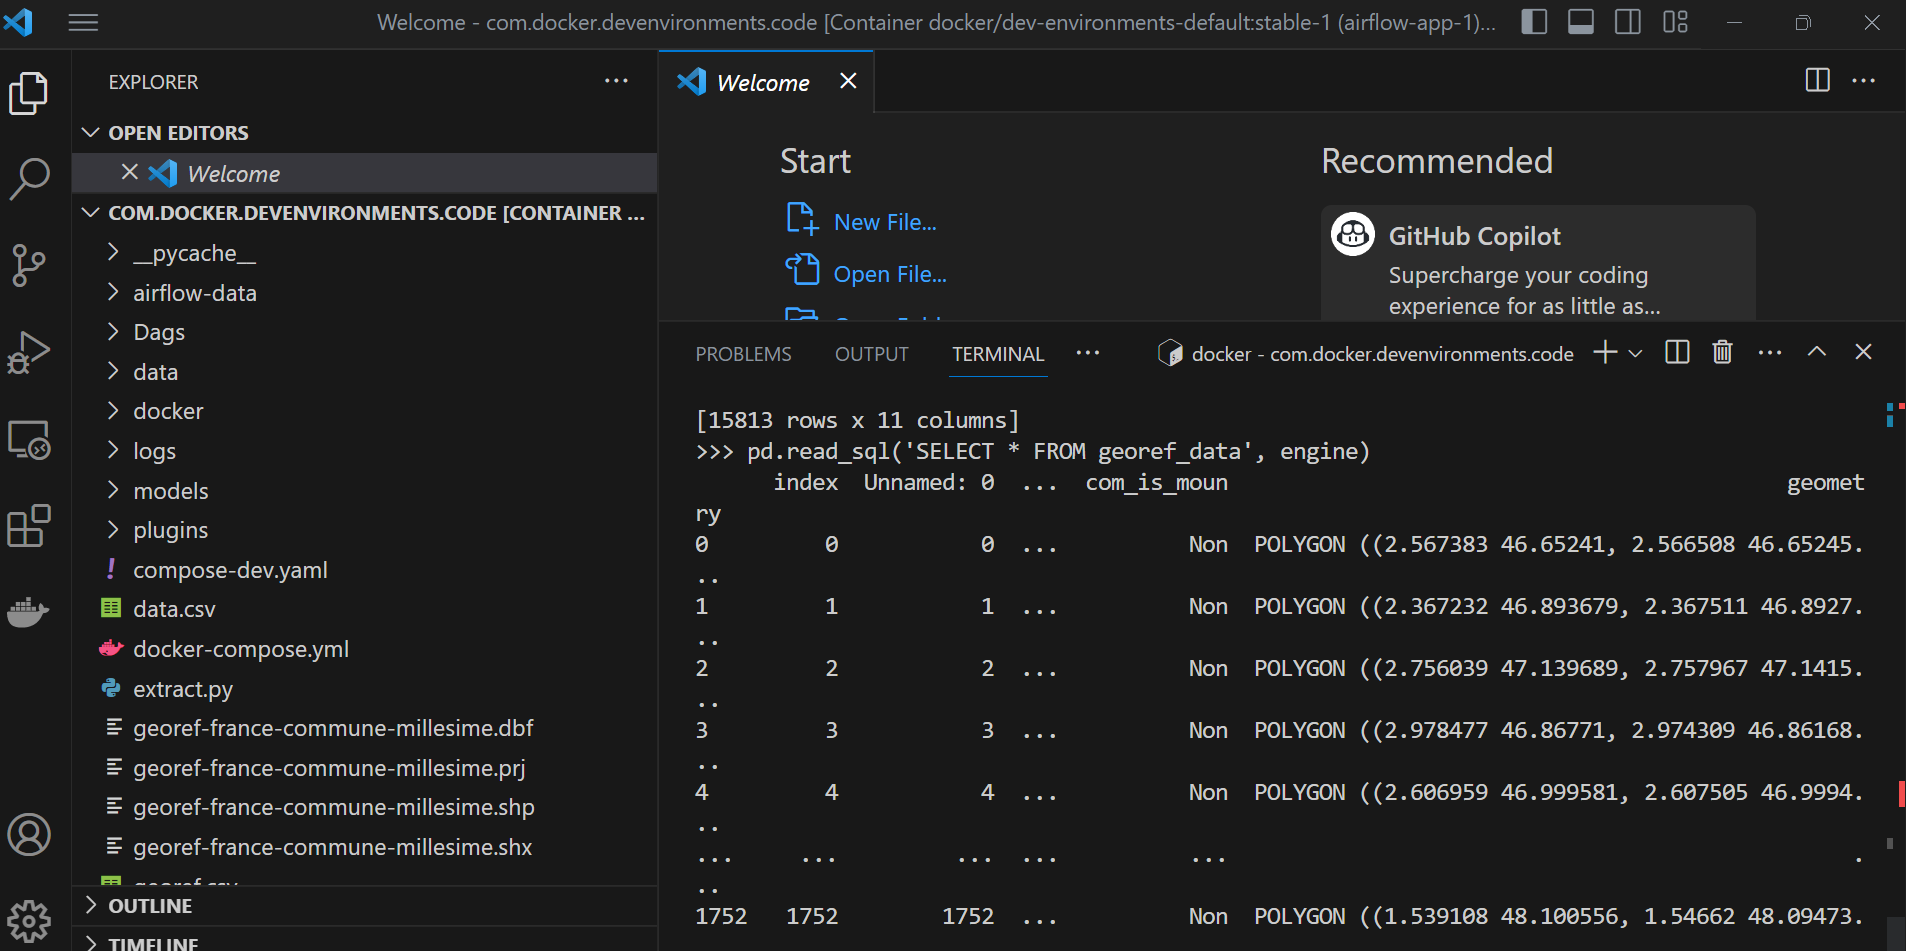1906x951 pixels.
Task: Open the Docker view
Action: coord(29,611)
